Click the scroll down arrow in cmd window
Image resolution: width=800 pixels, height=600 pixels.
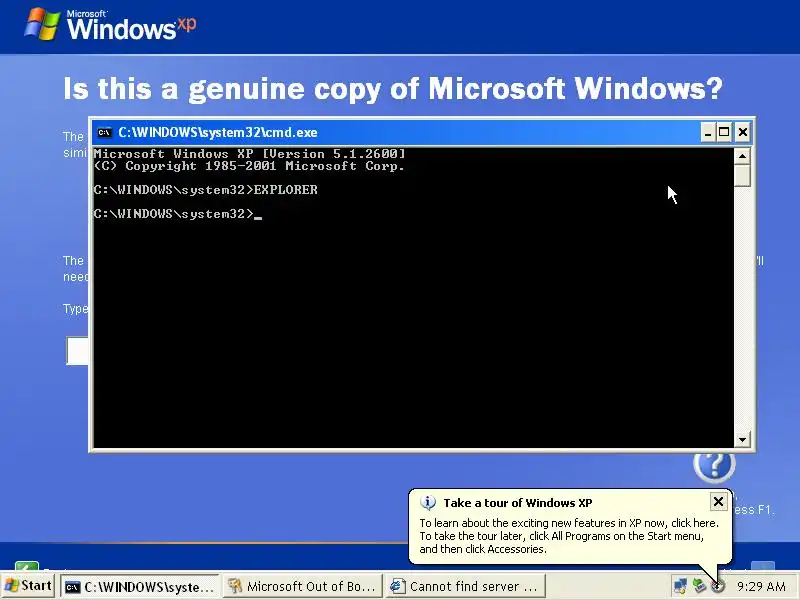coord(742,439)
